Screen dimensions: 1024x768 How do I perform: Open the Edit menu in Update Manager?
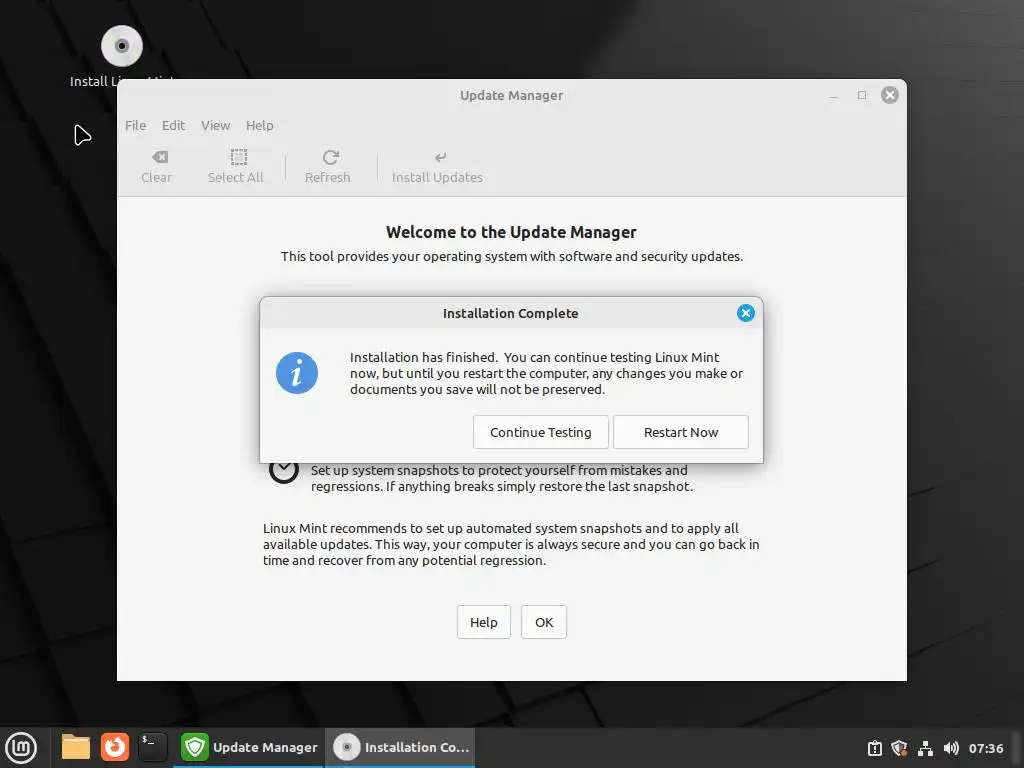[x=173, y=125]
